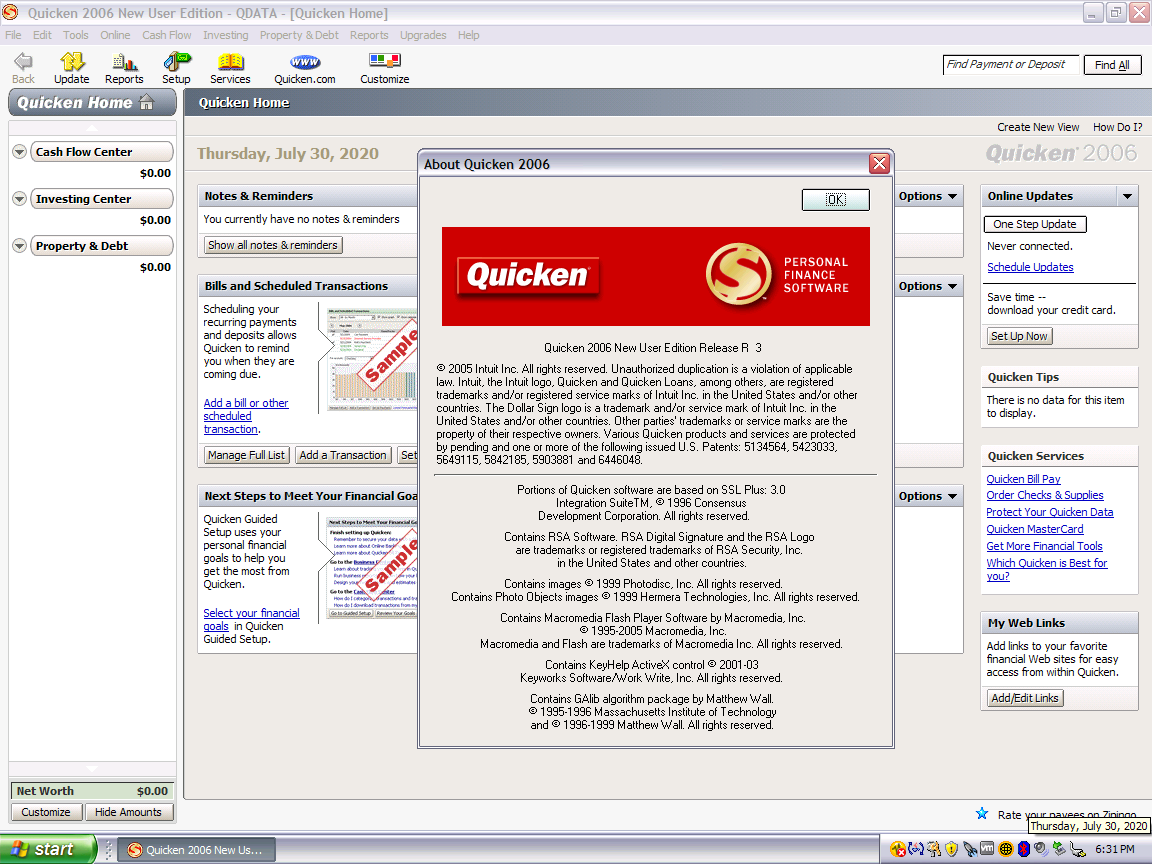Viewport: 1152px width, 864px height.
Task: Click the yellow tray icon with red X
Action: click(898, 849)
